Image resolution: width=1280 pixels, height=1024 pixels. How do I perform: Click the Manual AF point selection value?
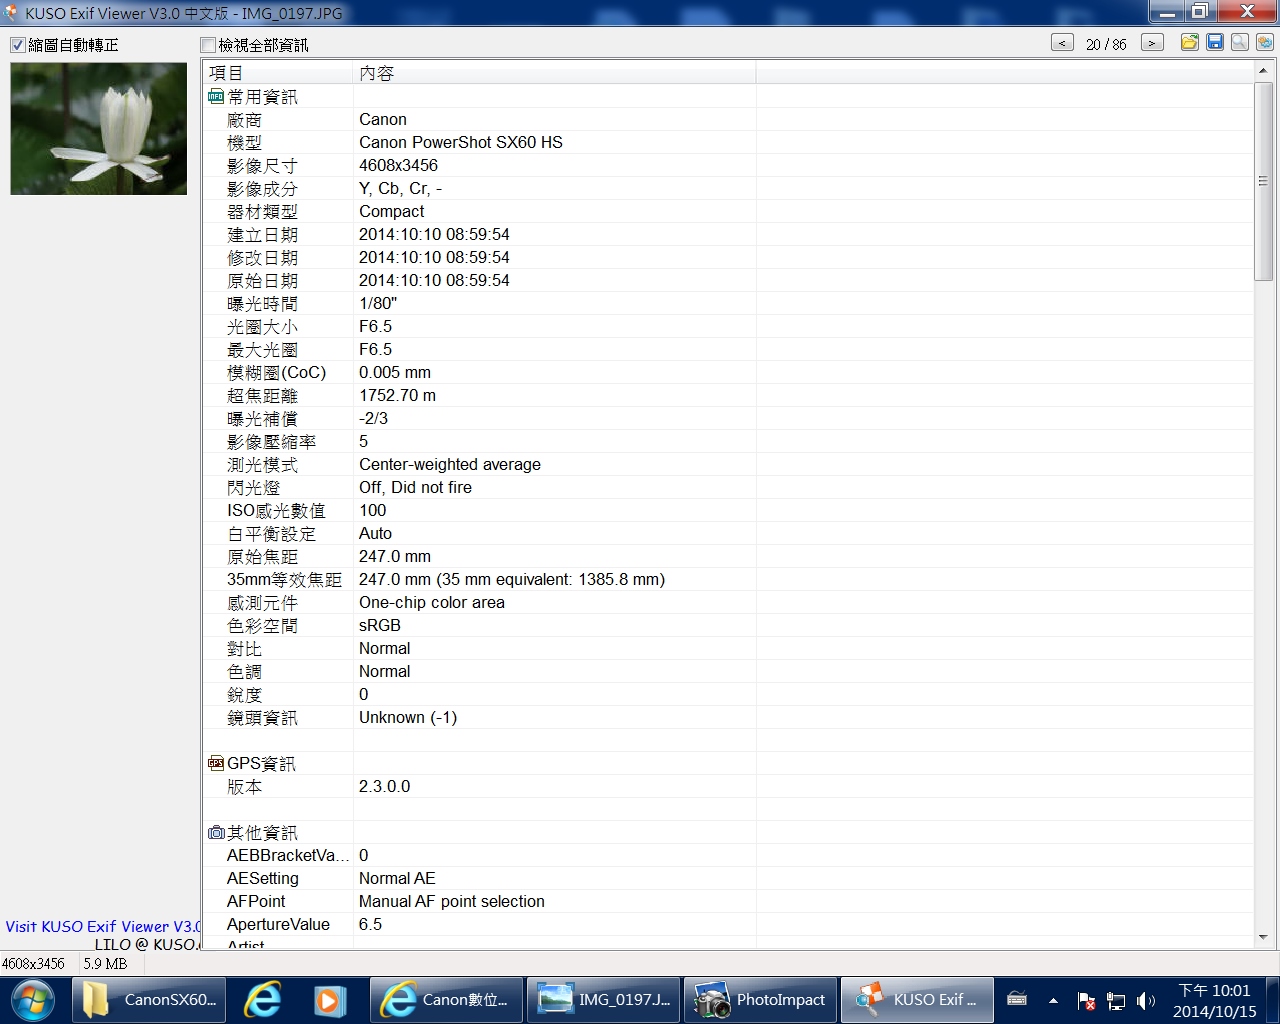click(x=452, y=902)
